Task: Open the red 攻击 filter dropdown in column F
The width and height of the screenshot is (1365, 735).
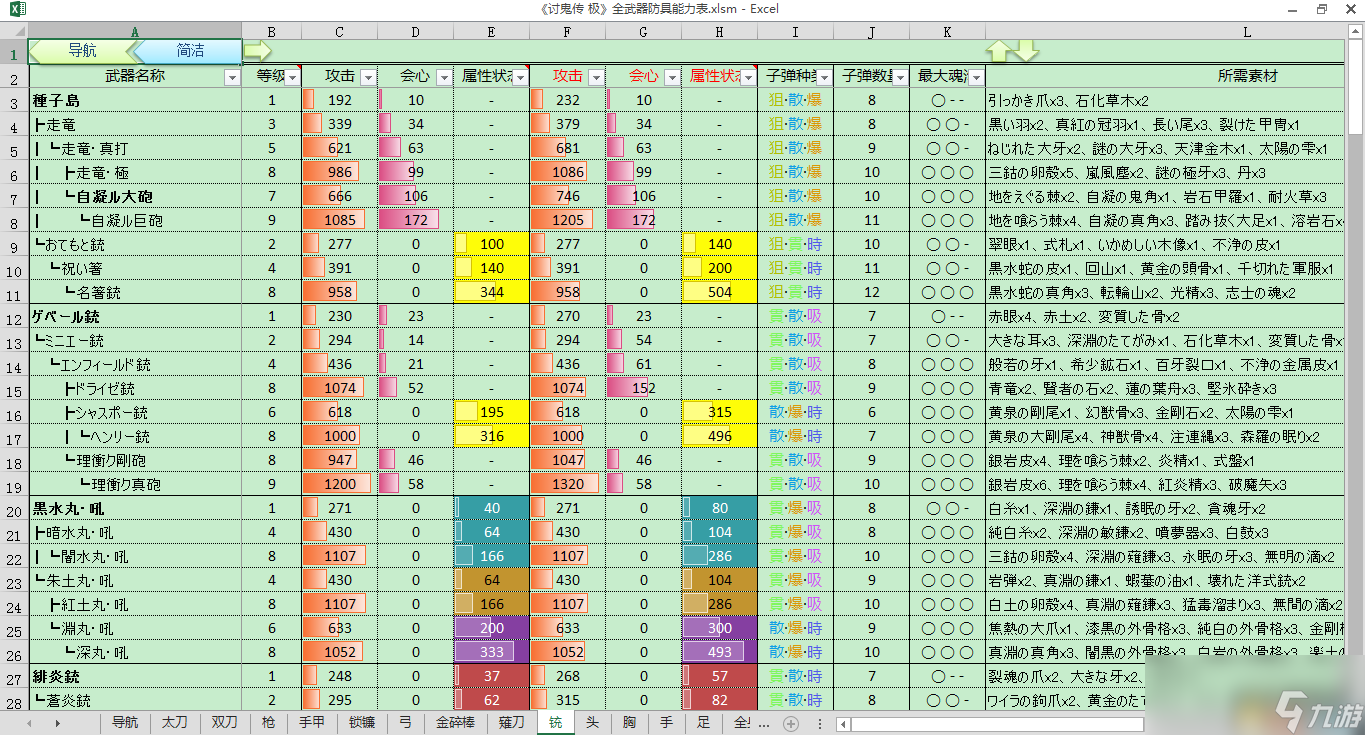Action: coord(596,77)
